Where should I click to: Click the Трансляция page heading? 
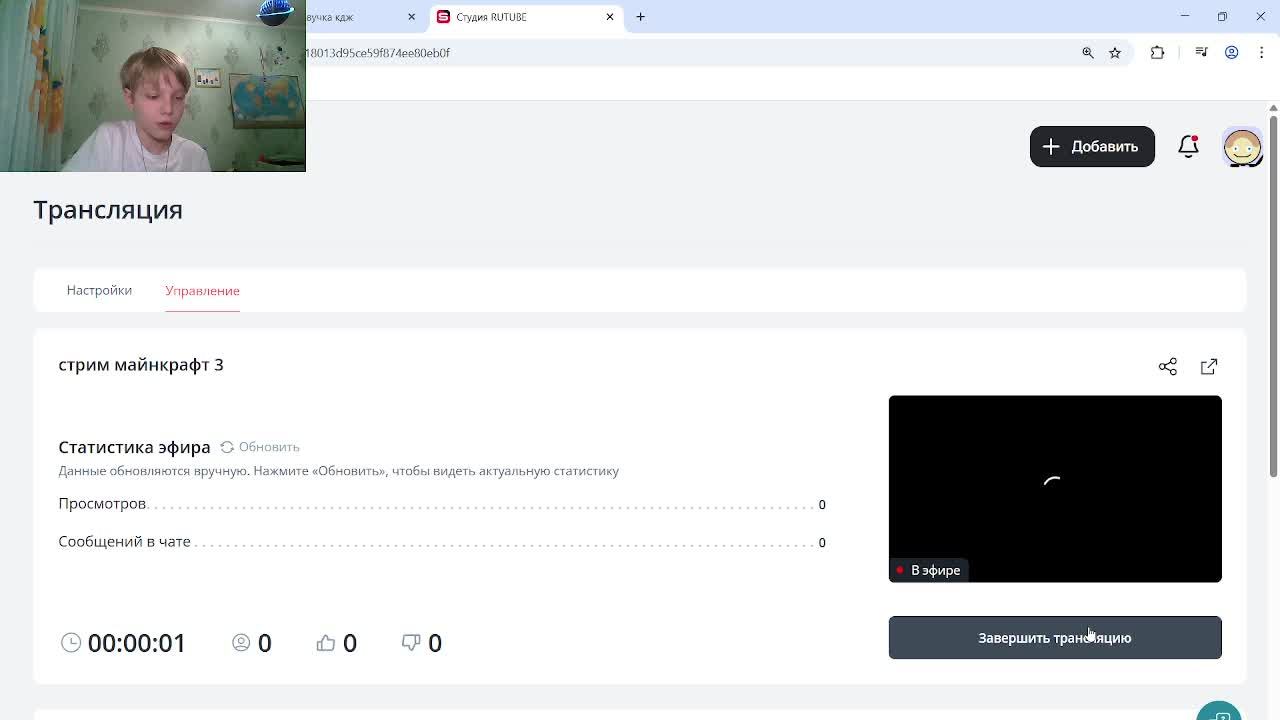108,210
